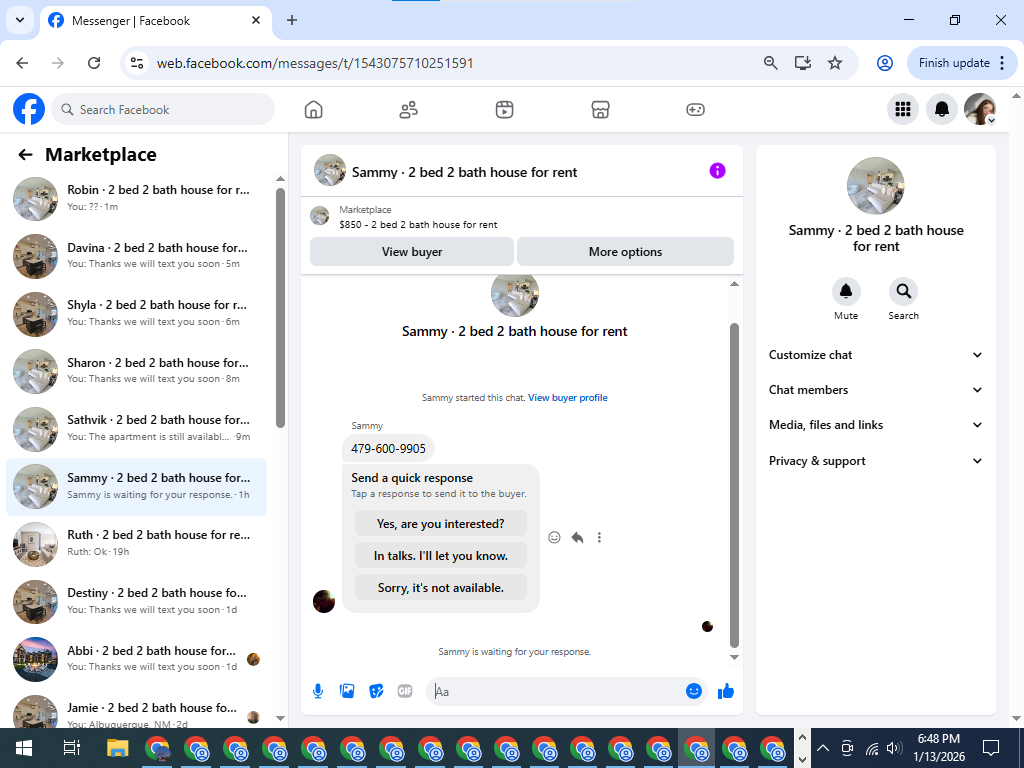Open Ruth's conversation
This screenshot has width=1024, height=768.
137,543
